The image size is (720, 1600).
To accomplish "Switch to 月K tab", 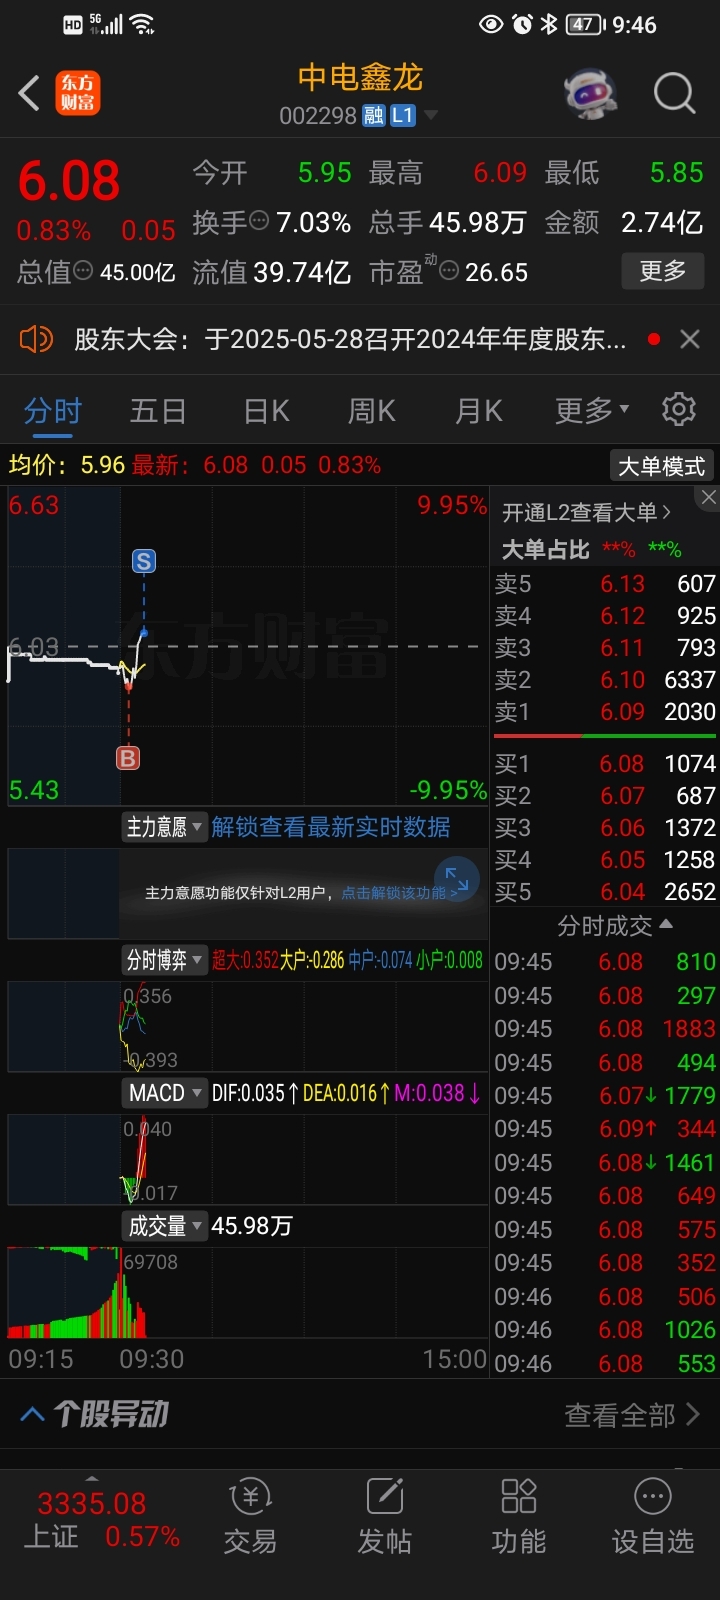I will (x=479, y=410).
